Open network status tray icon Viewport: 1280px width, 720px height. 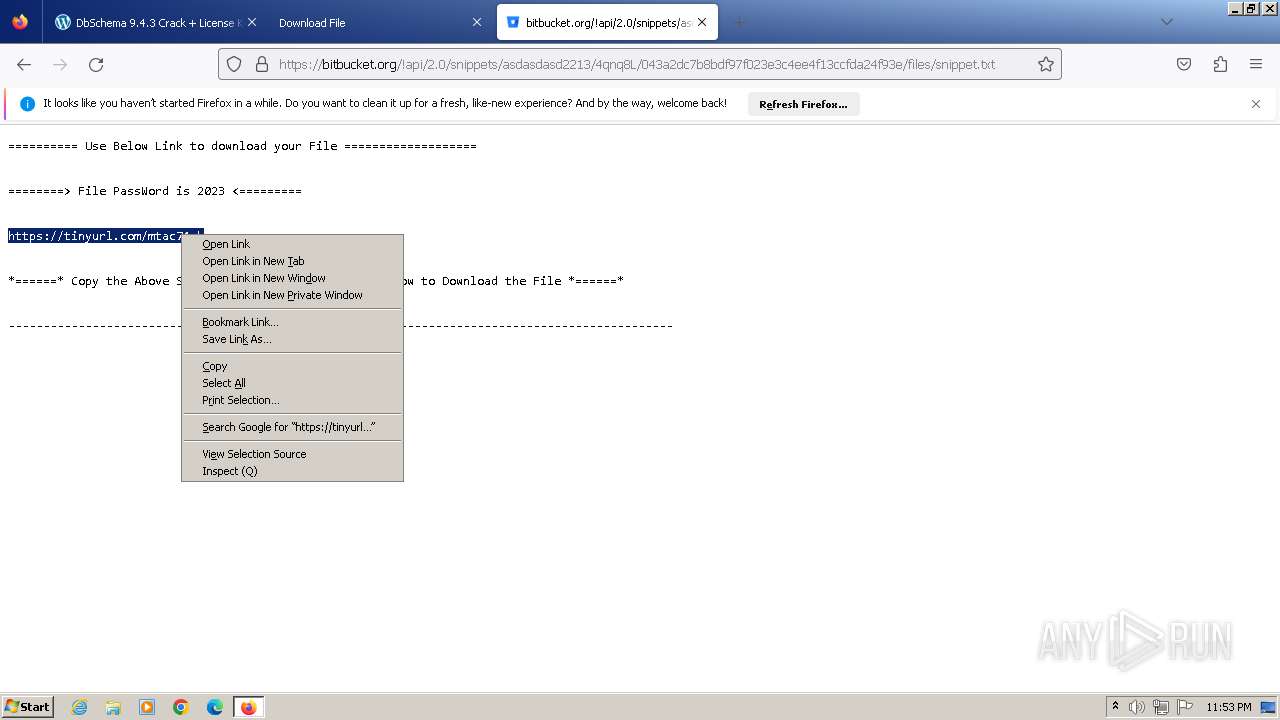pos(1161,707)
